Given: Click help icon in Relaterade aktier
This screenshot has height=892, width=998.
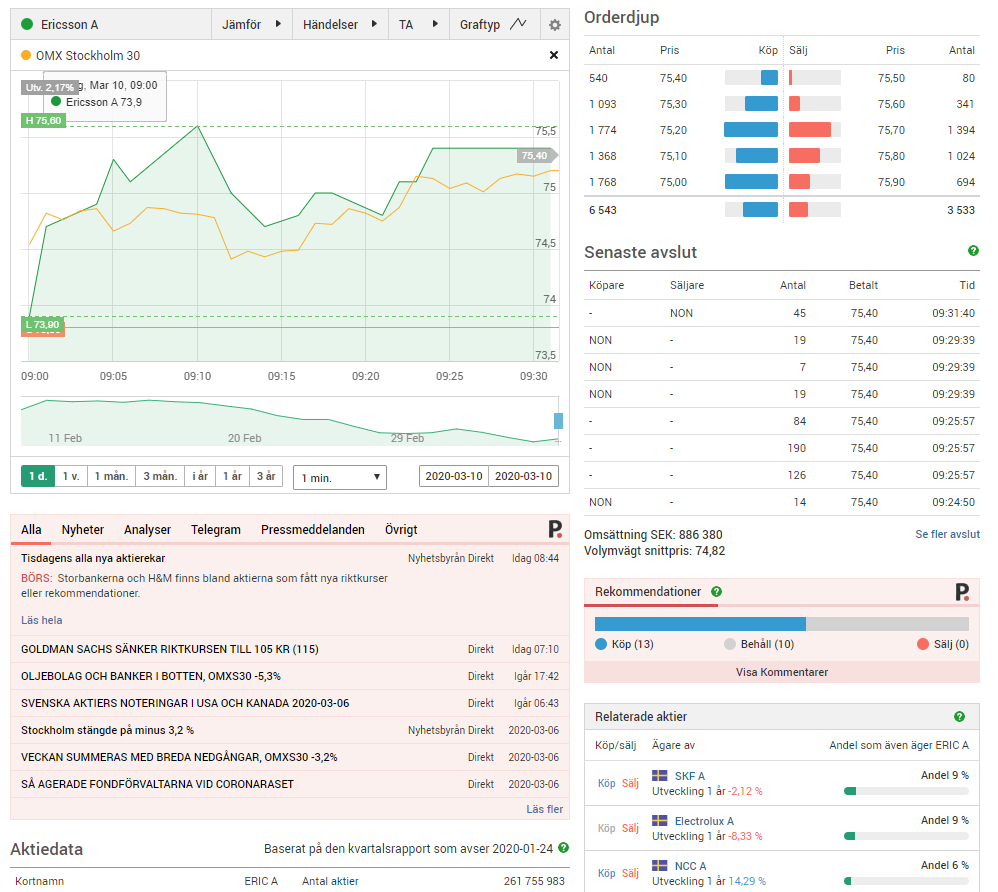Looking at the screenshot, I should (x=959, y=717).
